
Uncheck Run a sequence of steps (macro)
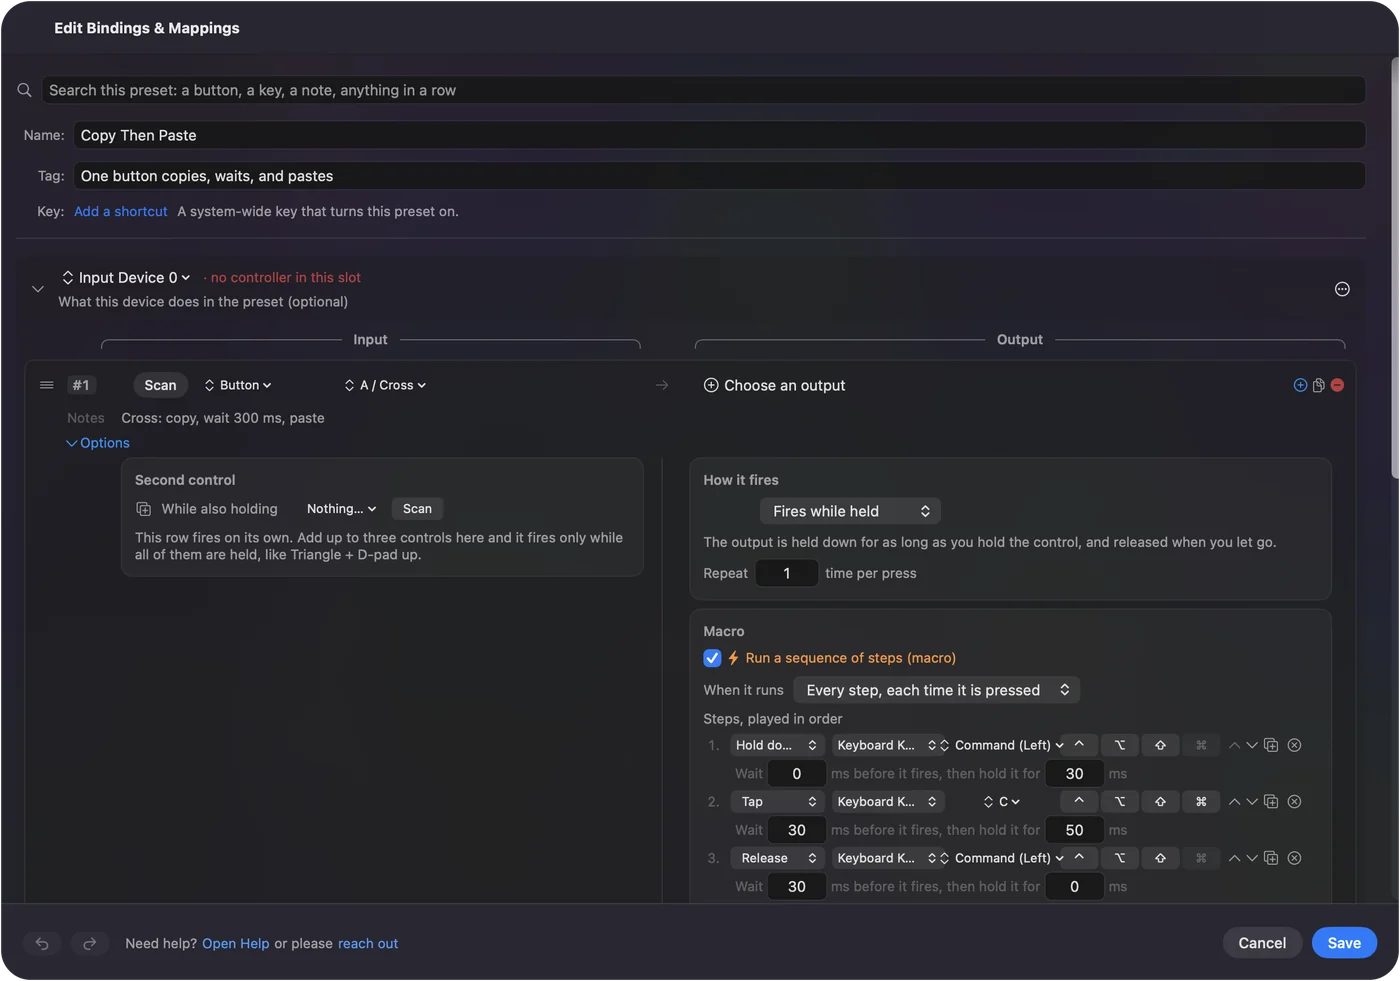(x=712, y=658)
